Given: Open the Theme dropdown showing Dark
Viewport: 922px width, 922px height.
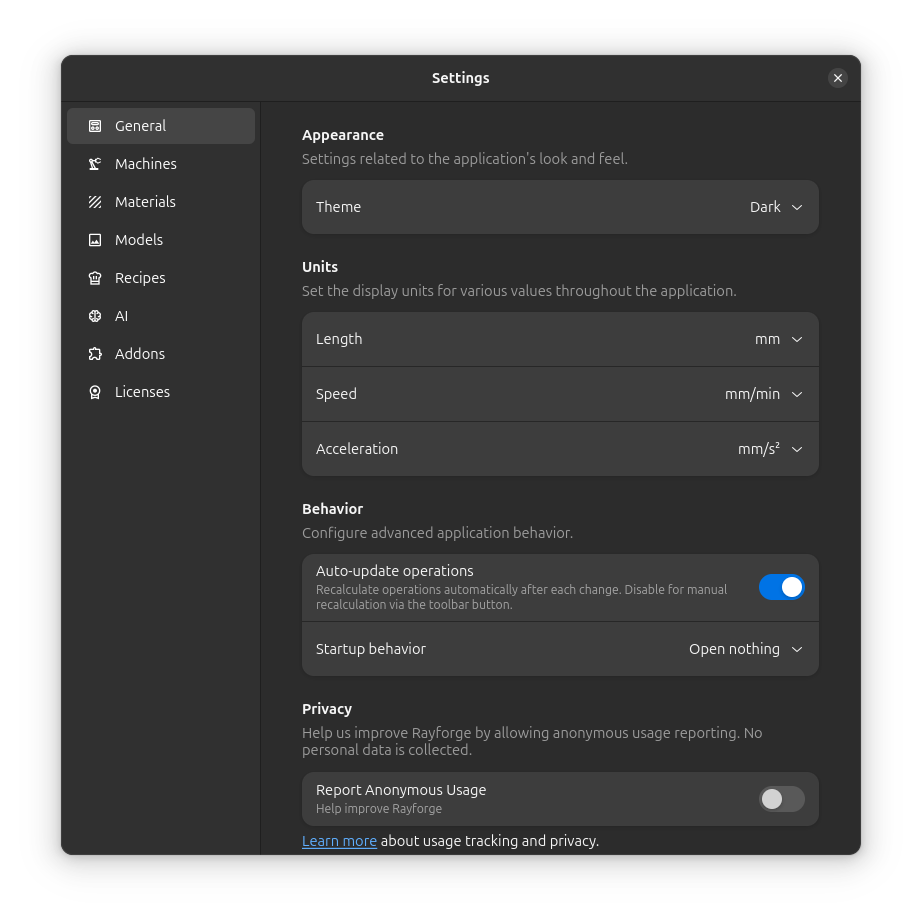Looking at the screenshot, I should click(x=776, y=207).
